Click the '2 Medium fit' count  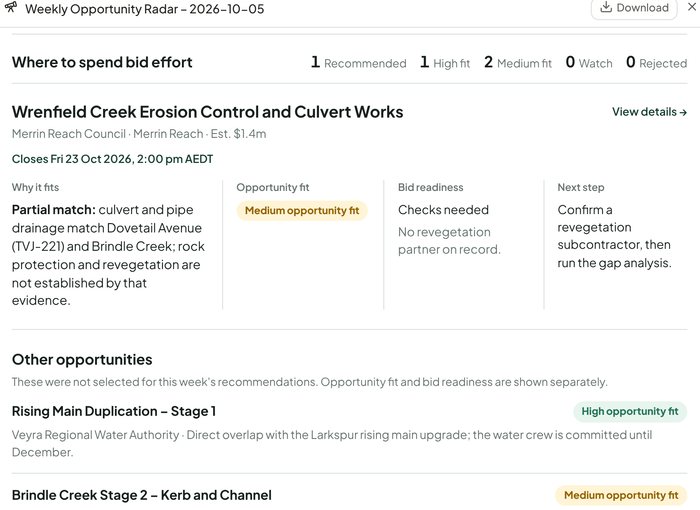518,63
